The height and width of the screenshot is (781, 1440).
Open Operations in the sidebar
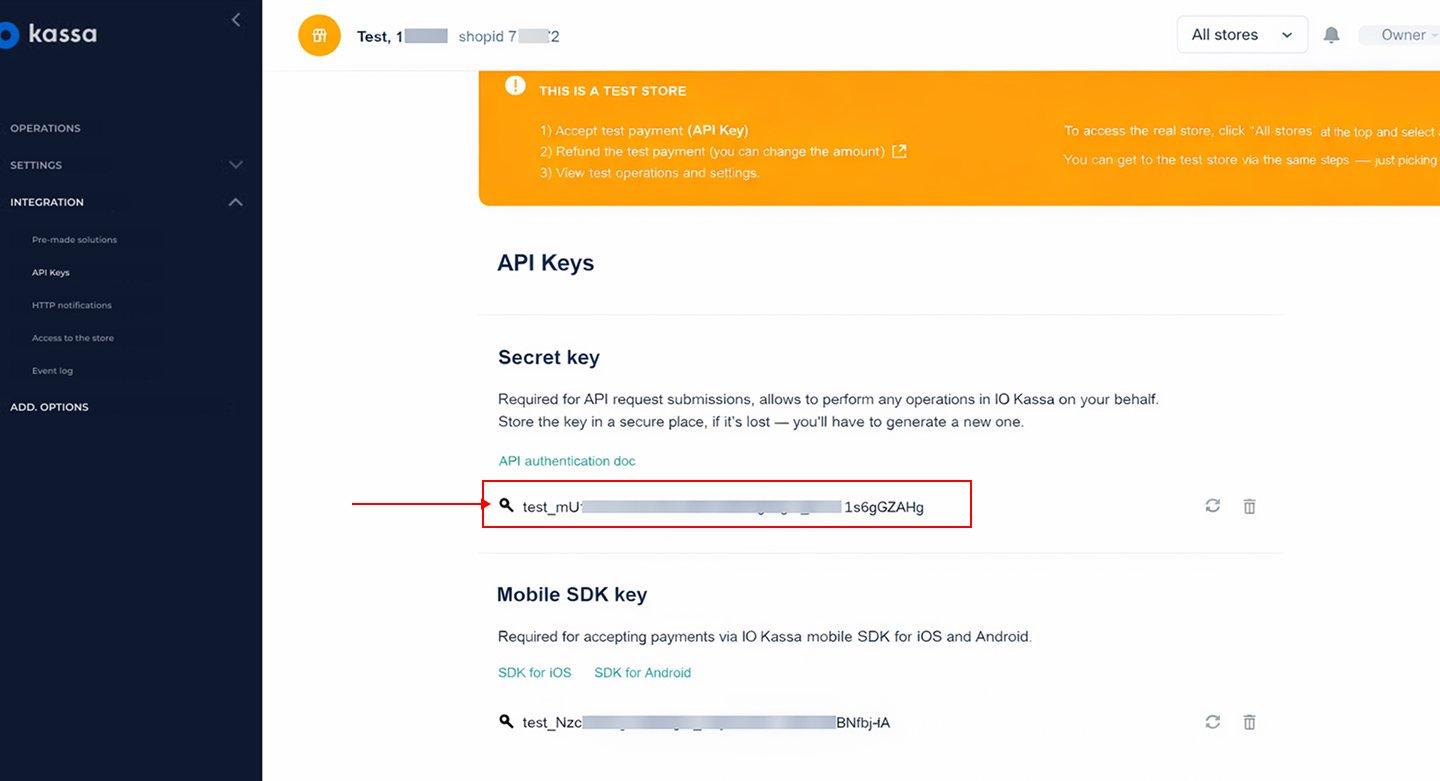[x=45, y=128]
